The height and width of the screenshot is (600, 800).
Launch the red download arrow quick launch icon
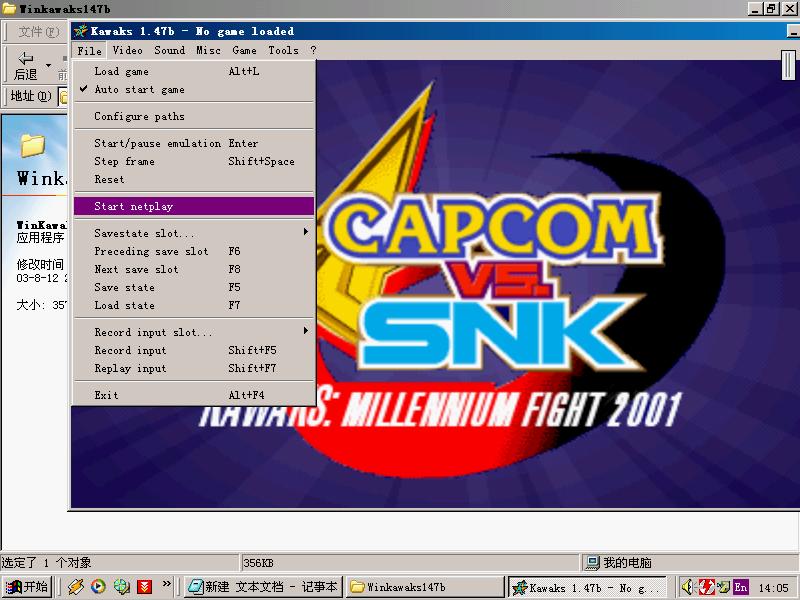tap(144, 586)
